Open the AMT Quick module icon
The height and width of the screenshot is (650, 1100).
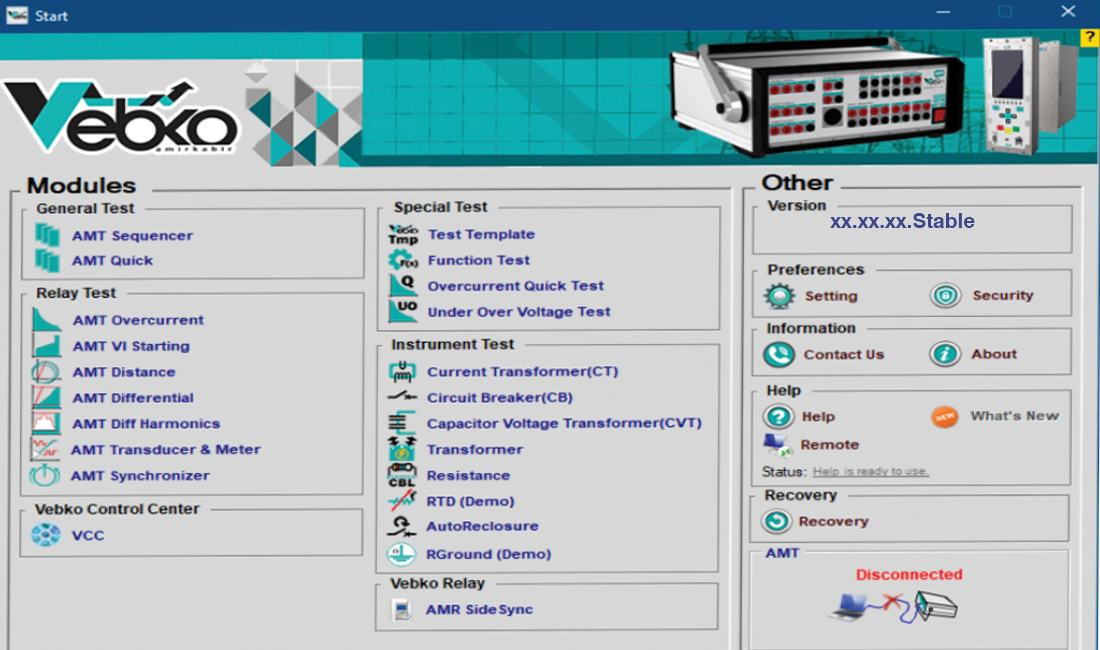[x=47, y=260]
